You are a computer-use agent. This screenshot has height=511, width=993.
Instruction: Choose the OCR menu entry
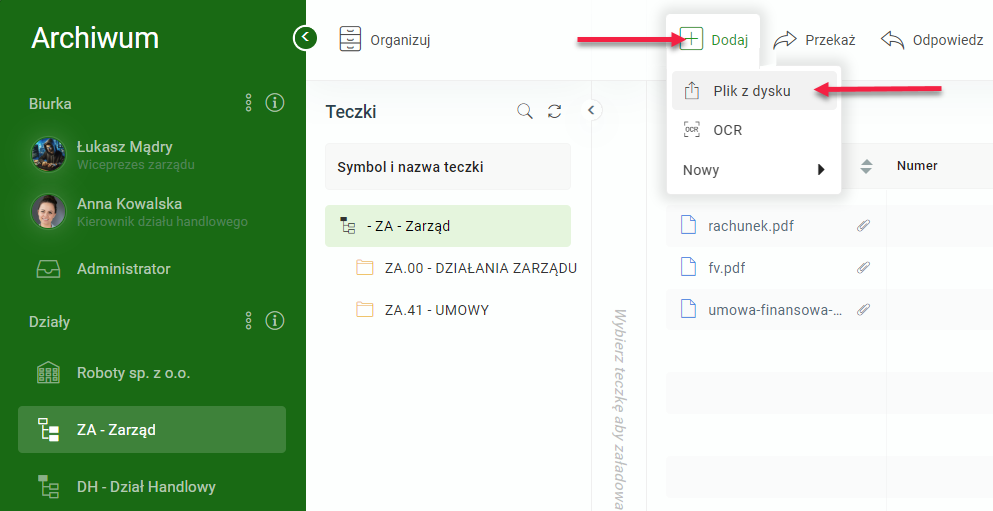pos(754,130)
